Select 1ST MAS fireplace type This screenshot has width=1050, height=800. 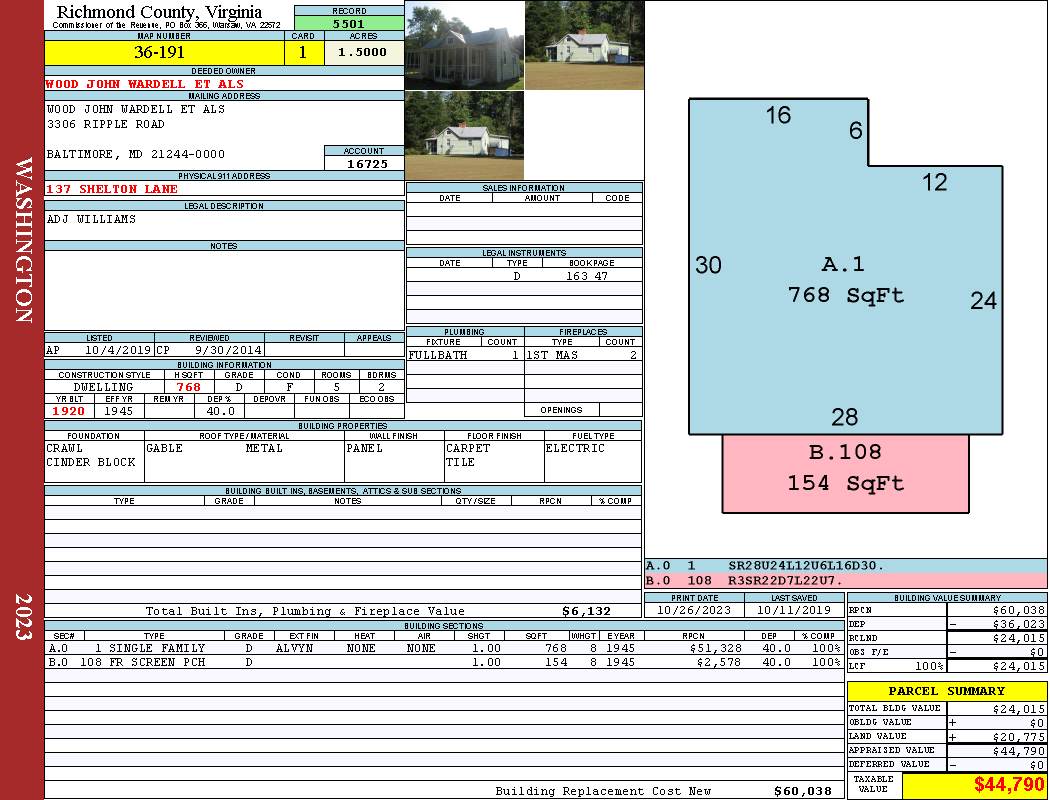pos(552,355)
